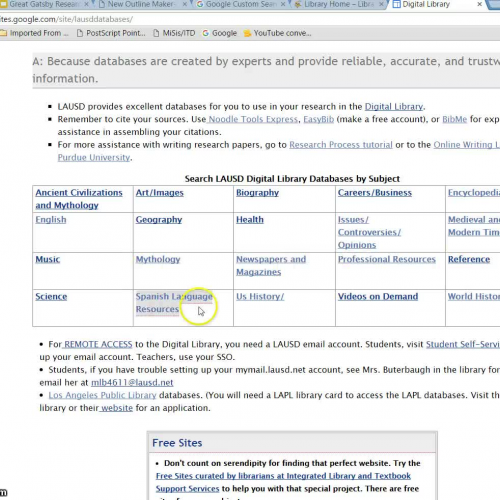500x500 pixels.
Task: Click the Free Sites heading
Action: (x=177, y=443)
